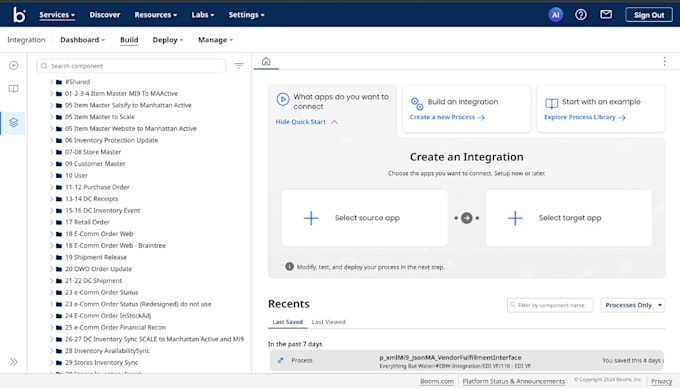Select 05 Item Master to Scale folder
The width and height of the screenshot is (680, 388).
(x=100, y=117)
